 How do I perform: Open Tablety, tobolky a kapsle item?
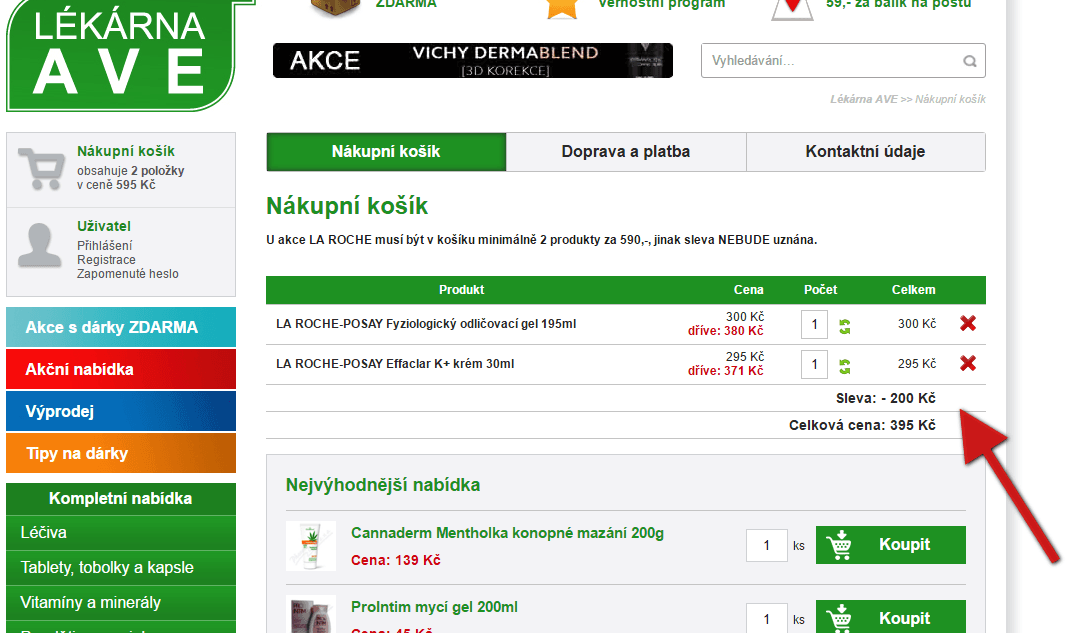(121, 568)
